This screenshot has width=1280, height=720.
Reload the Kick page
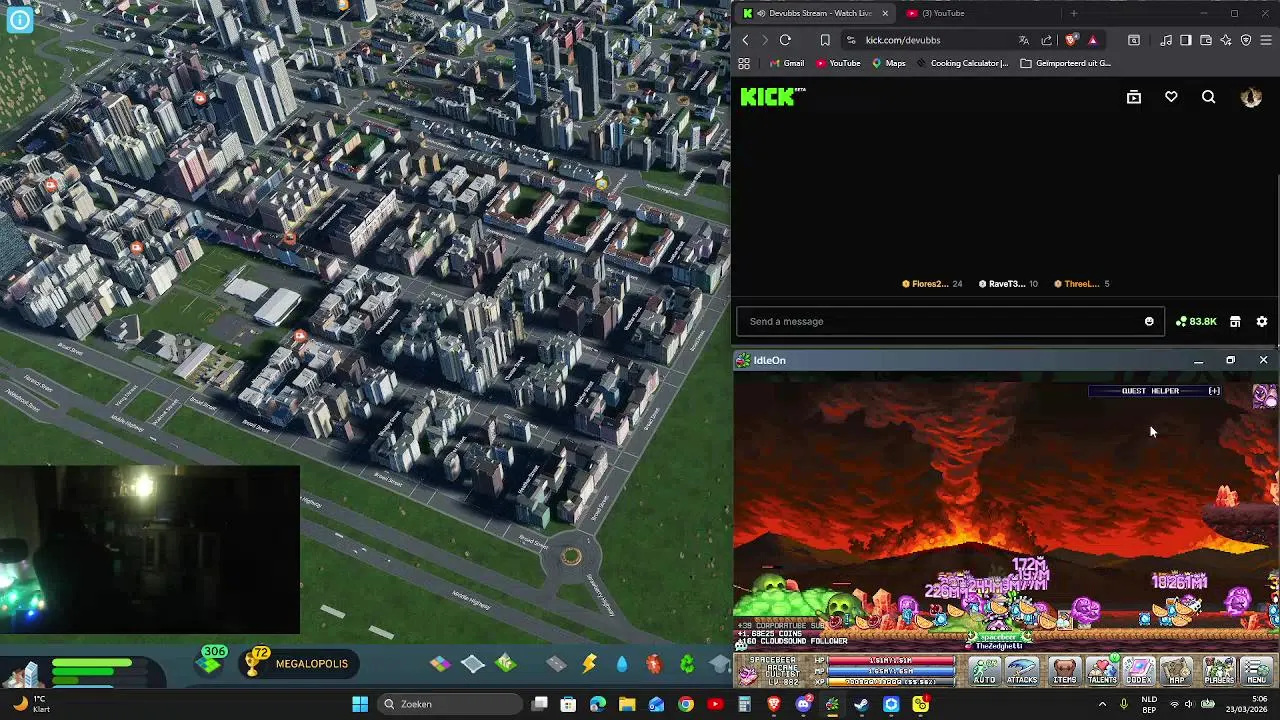click(785, 40)
